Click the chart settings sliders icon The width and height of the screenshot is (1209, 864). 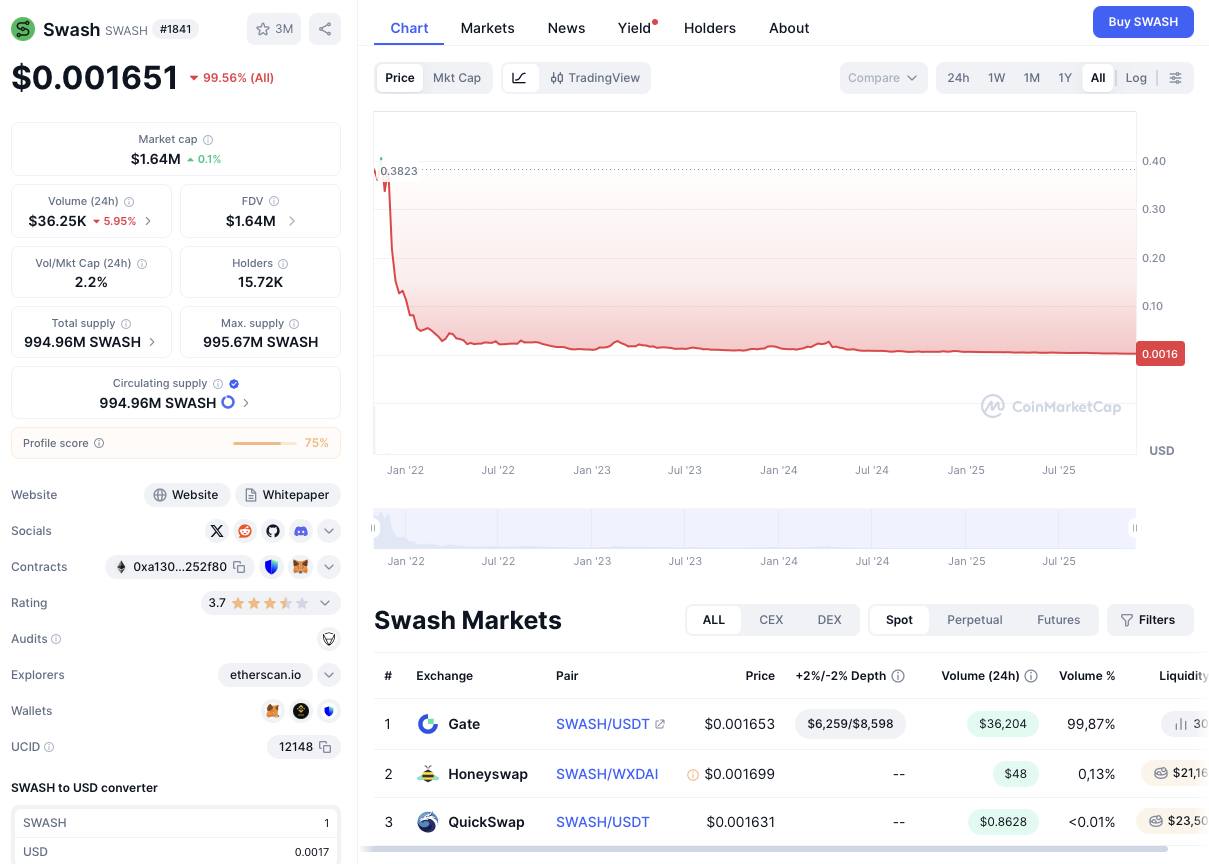point(1175,78)
